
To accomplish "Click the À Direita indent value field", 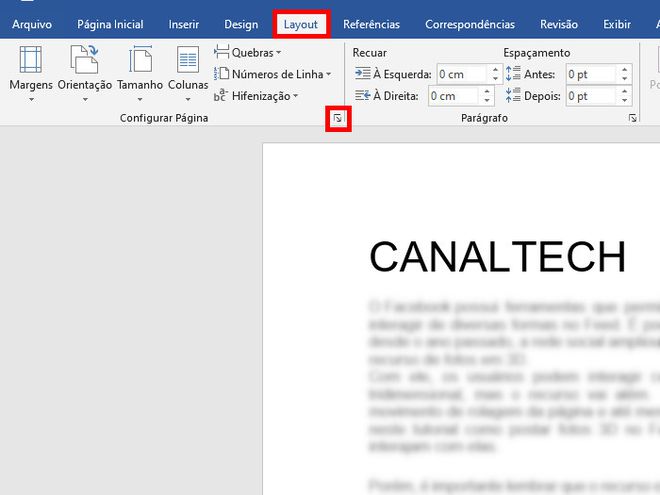I will pyautogui.click(x=454, y=96).
